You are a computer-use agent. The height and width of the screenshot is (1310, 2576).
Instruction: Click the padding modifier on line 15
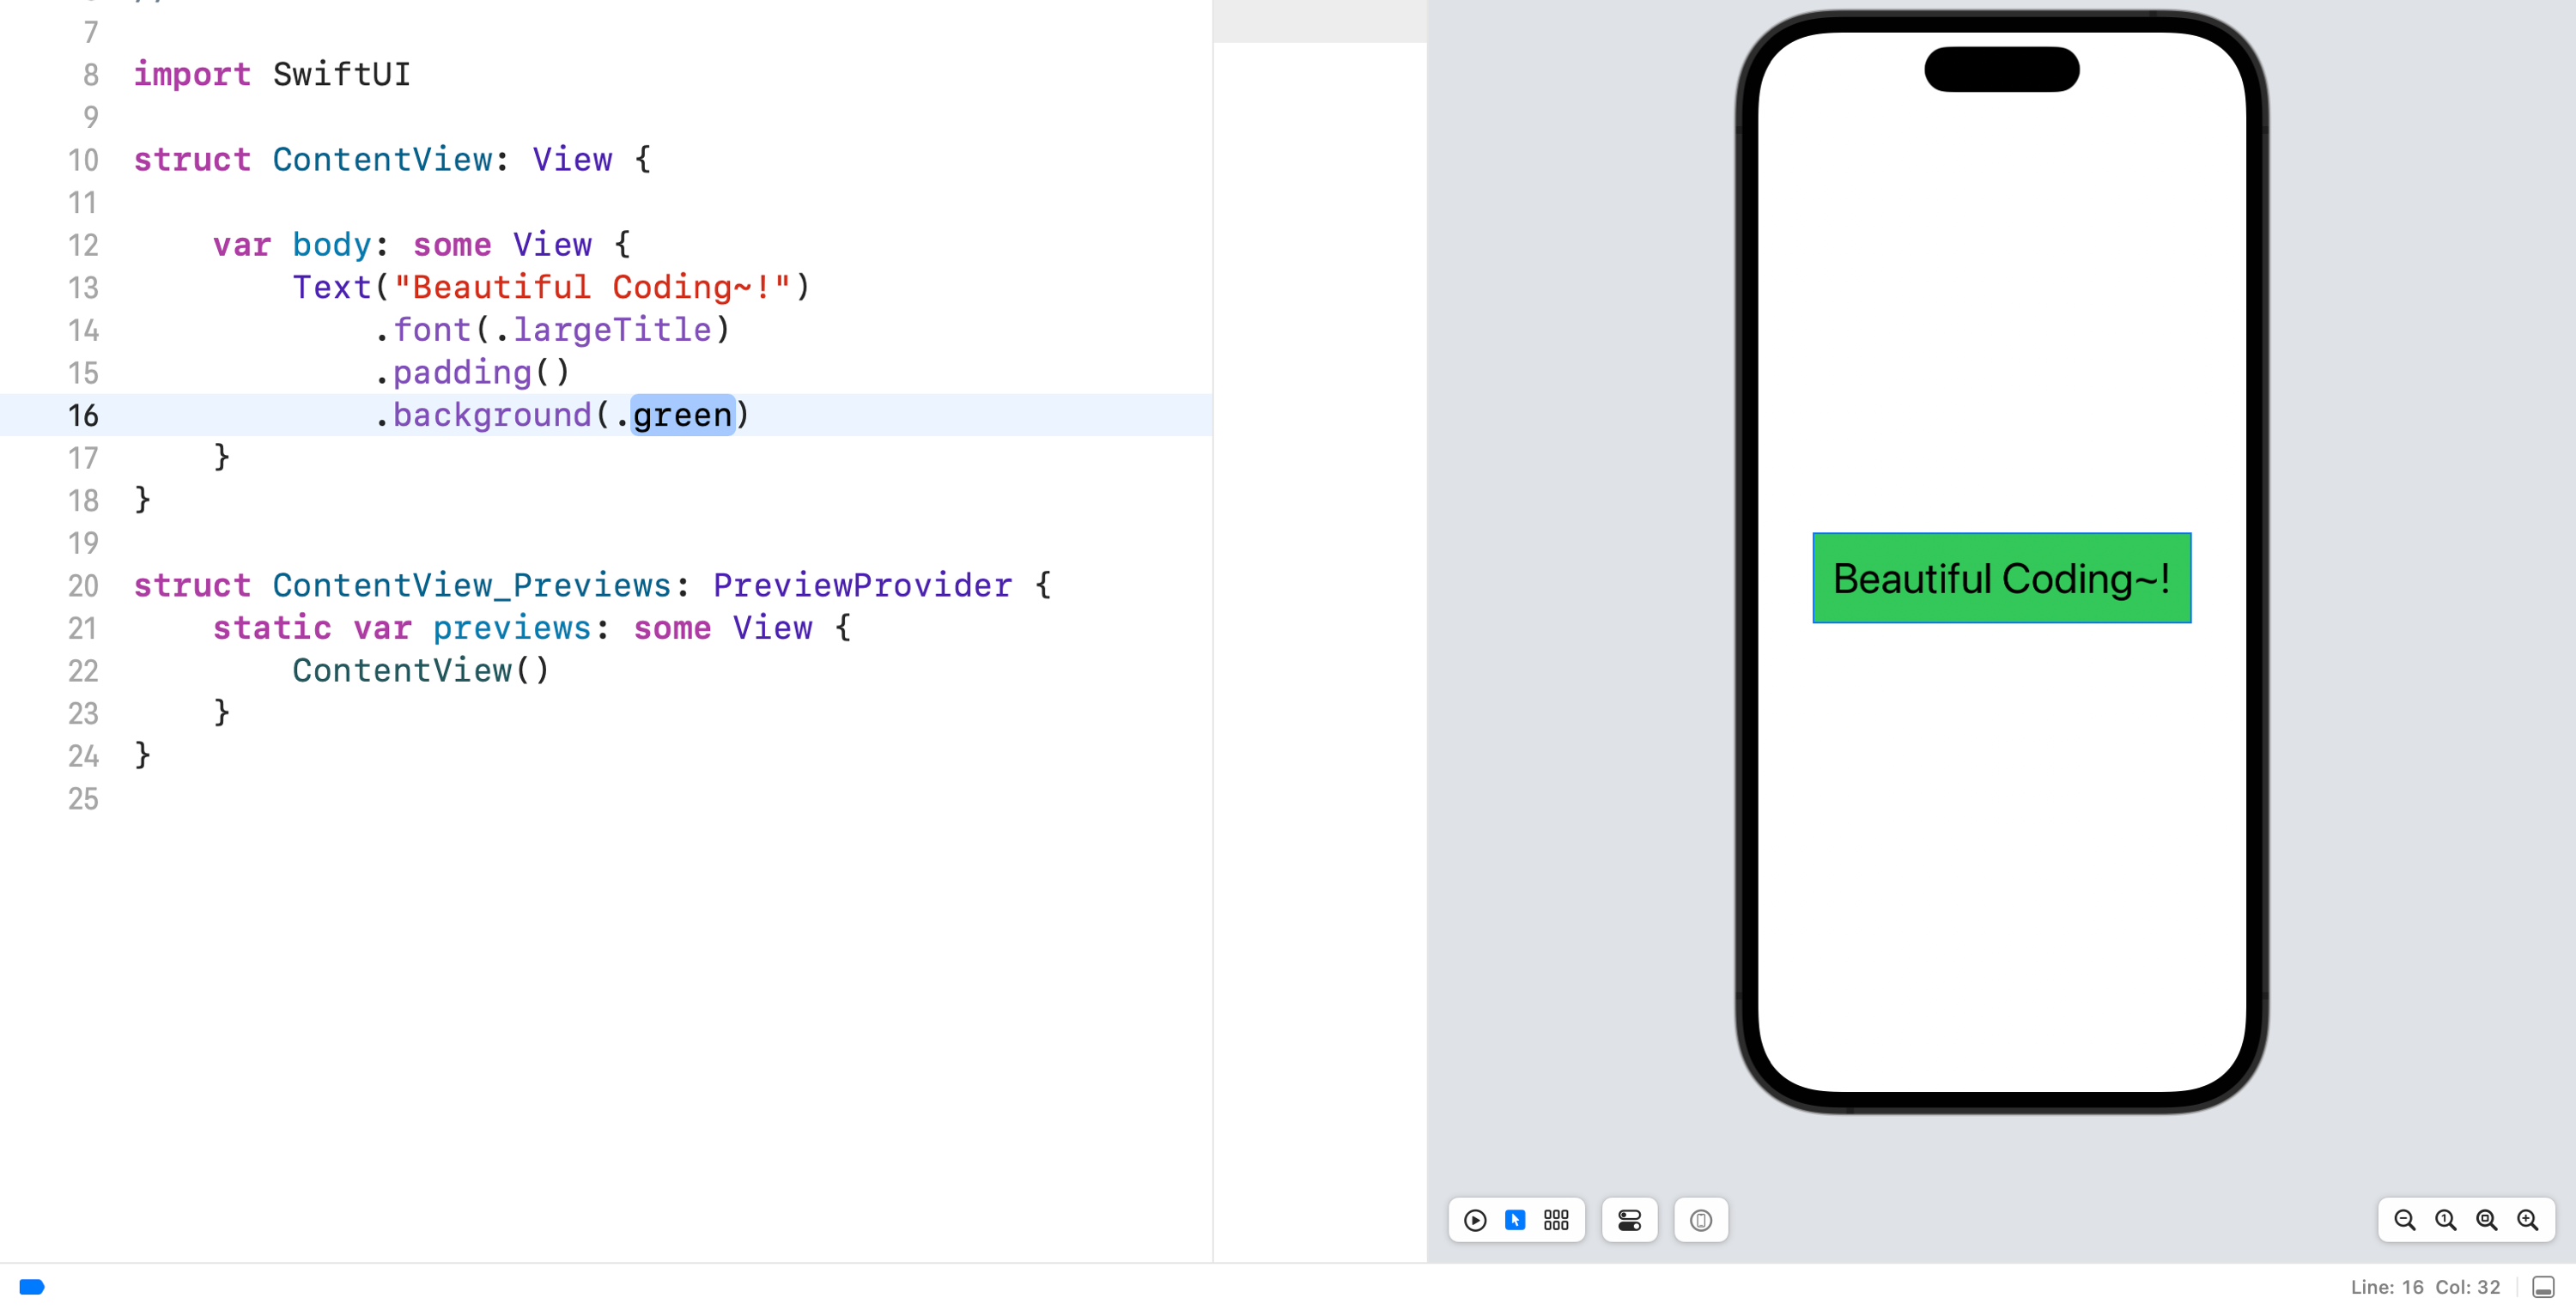[462, 372]
